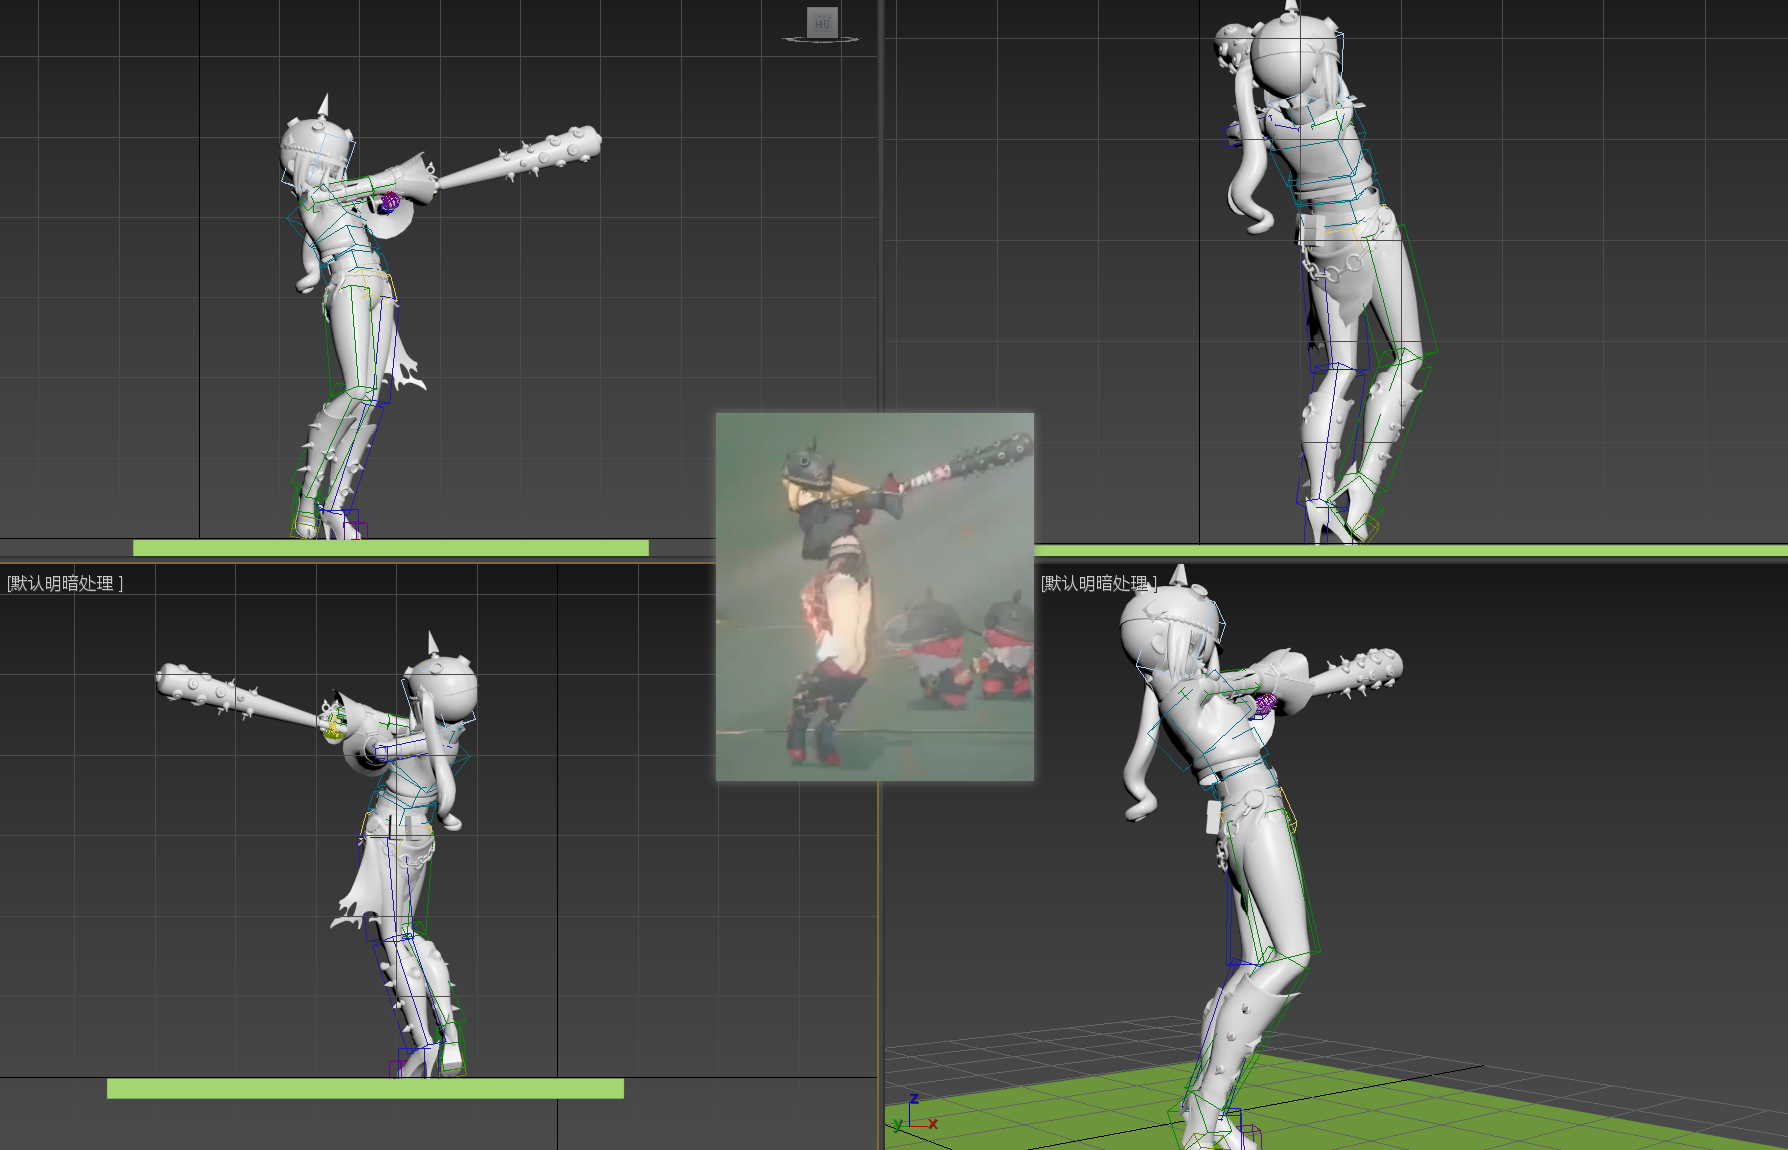Select magenta hand helper in top-left viewport
The width and height of the screenshot is (1788, 1150).
coord(388,203)
